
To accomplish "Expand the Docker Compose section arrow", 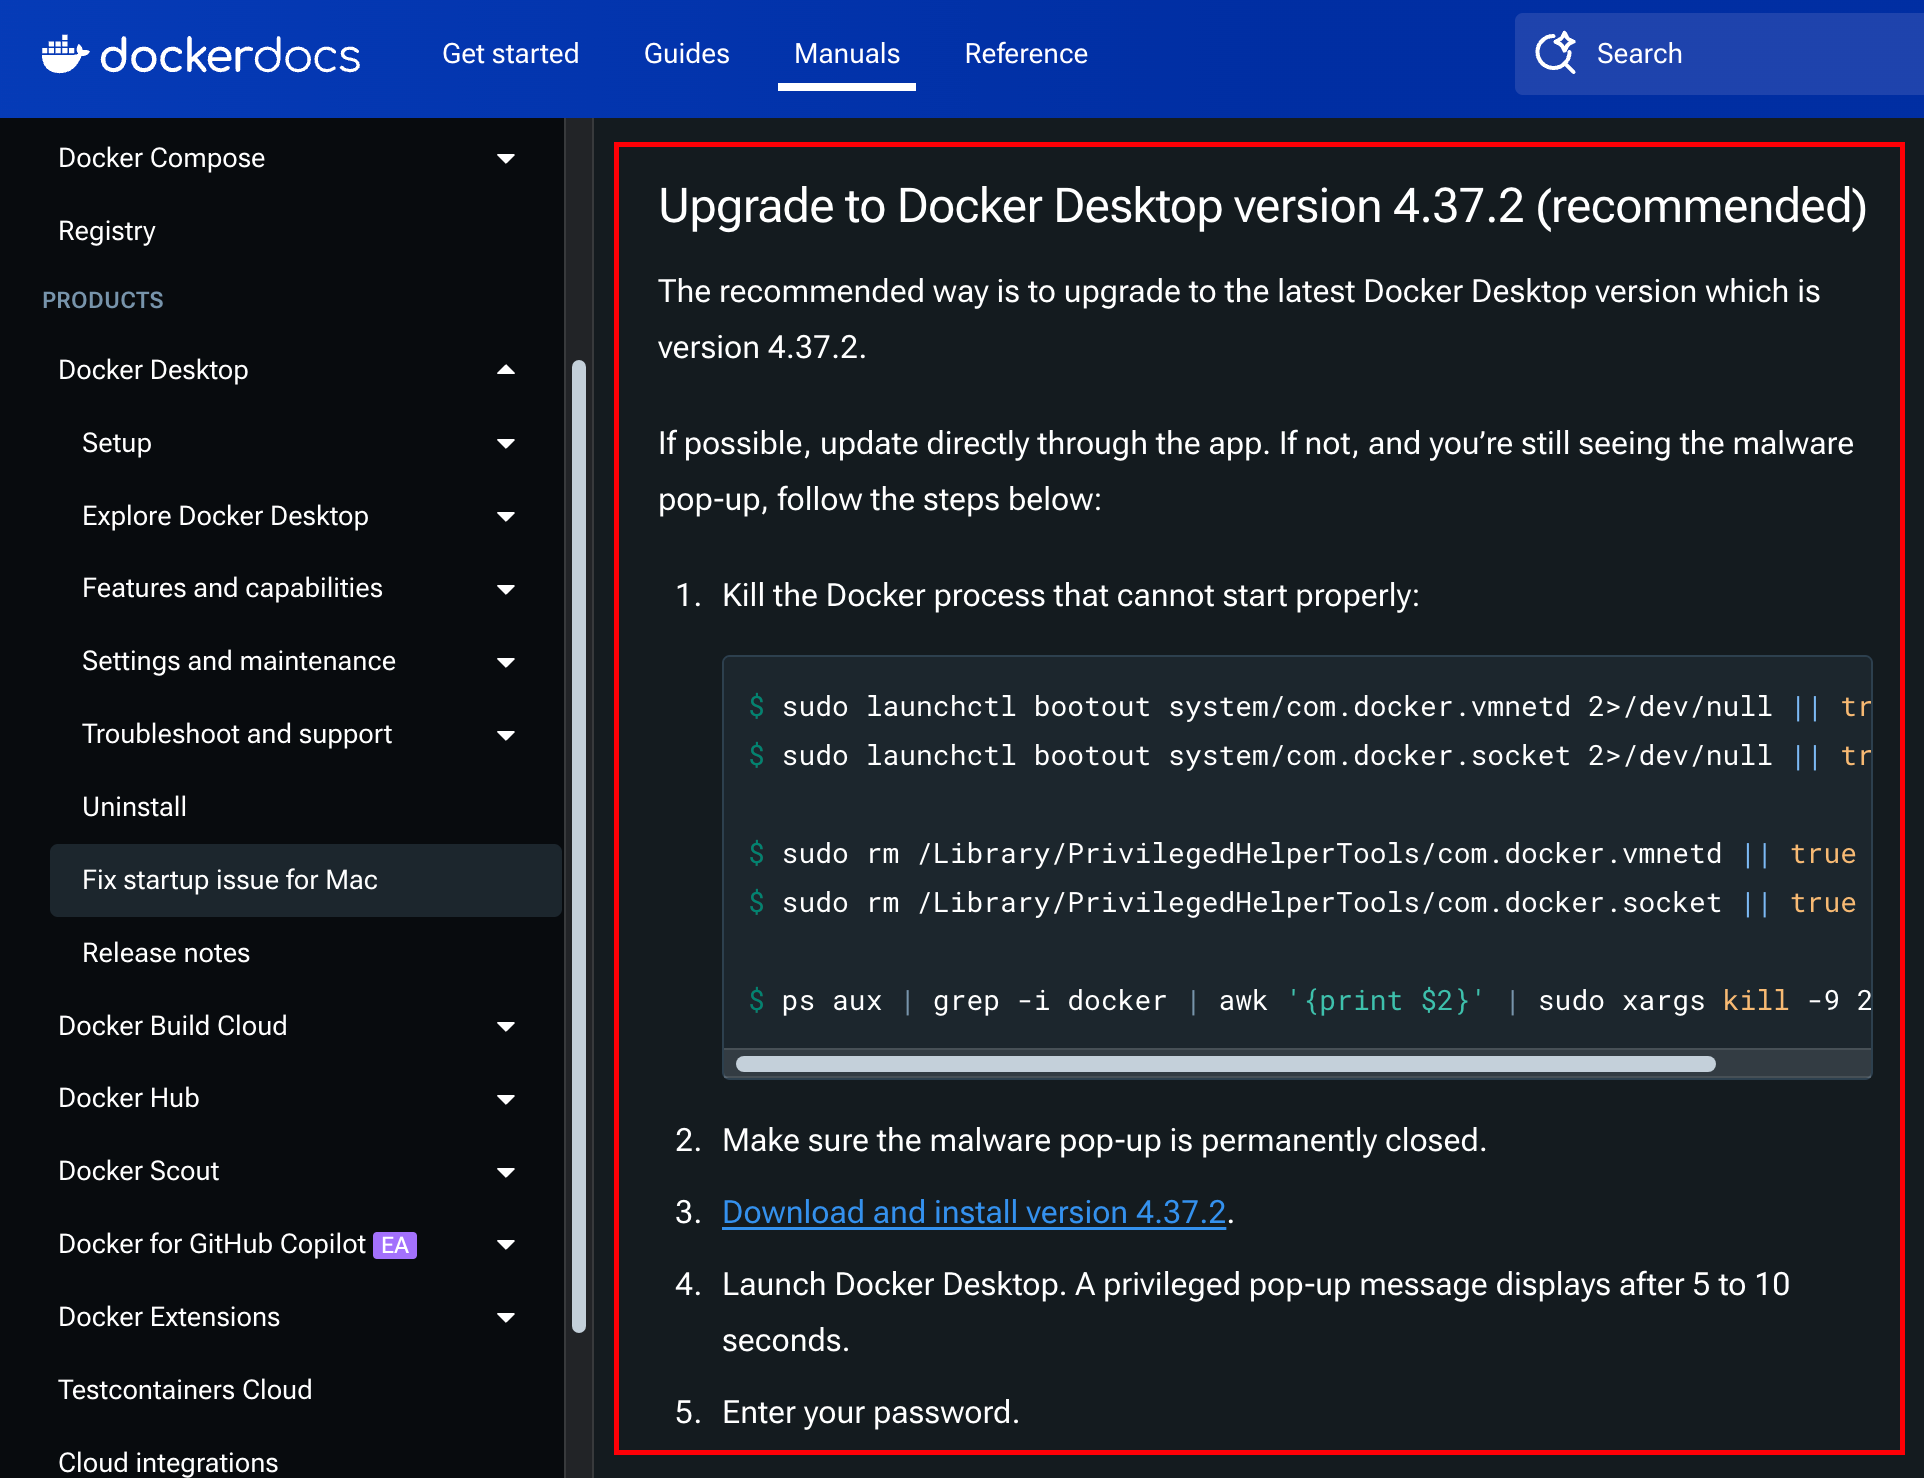I will [506, 158].
